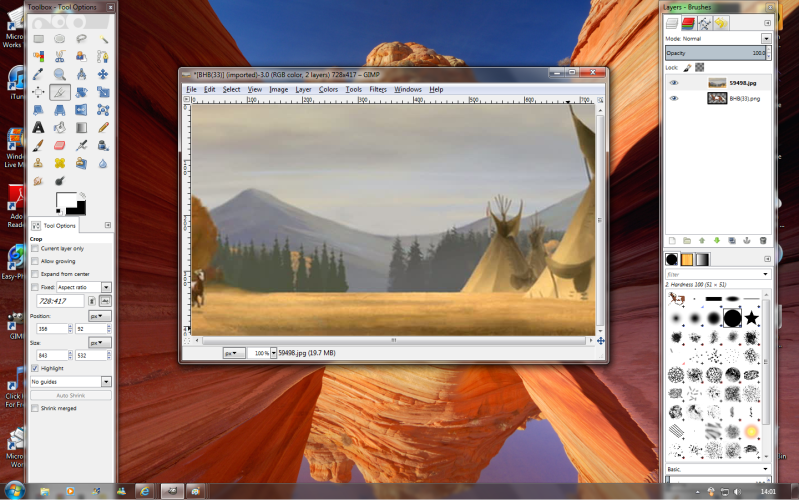The height and width of the screenshot is (504, 799).
Task: Select the Scale tool
Action: (103, 92)
